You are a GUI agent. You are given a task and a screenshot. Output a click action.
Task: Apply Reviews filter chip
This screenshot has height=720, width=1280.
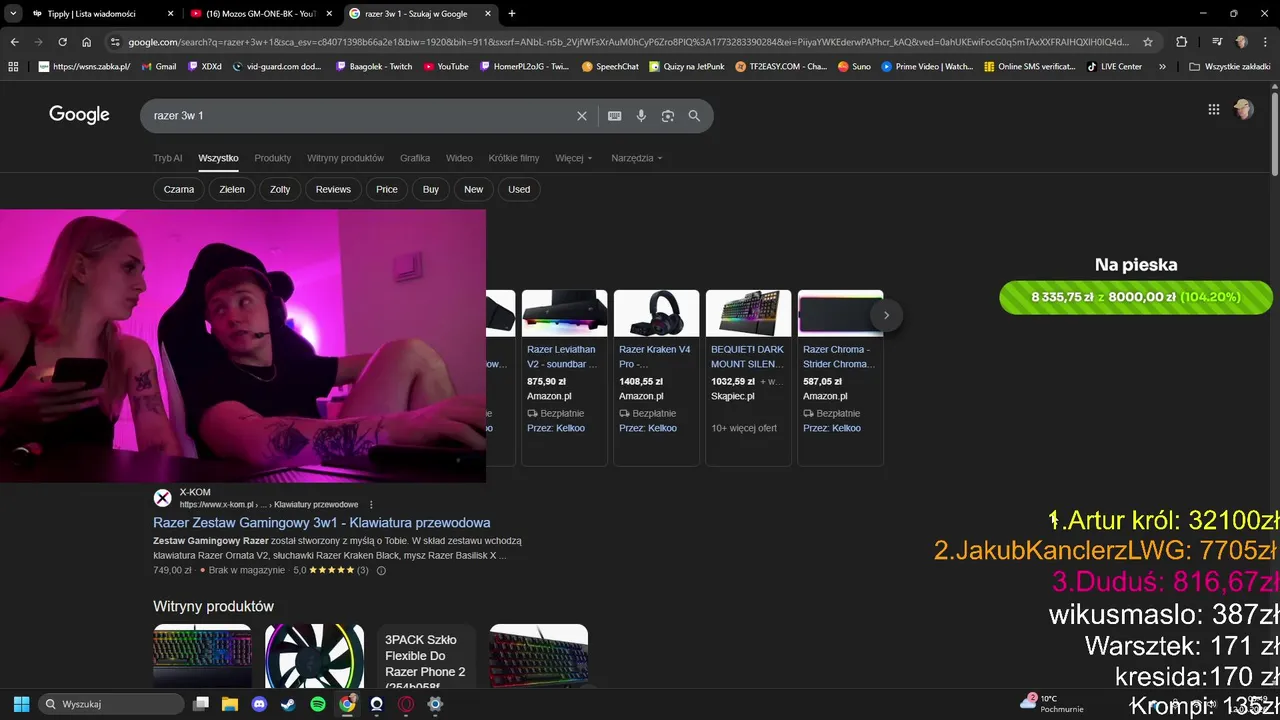(x=333, y=189)
